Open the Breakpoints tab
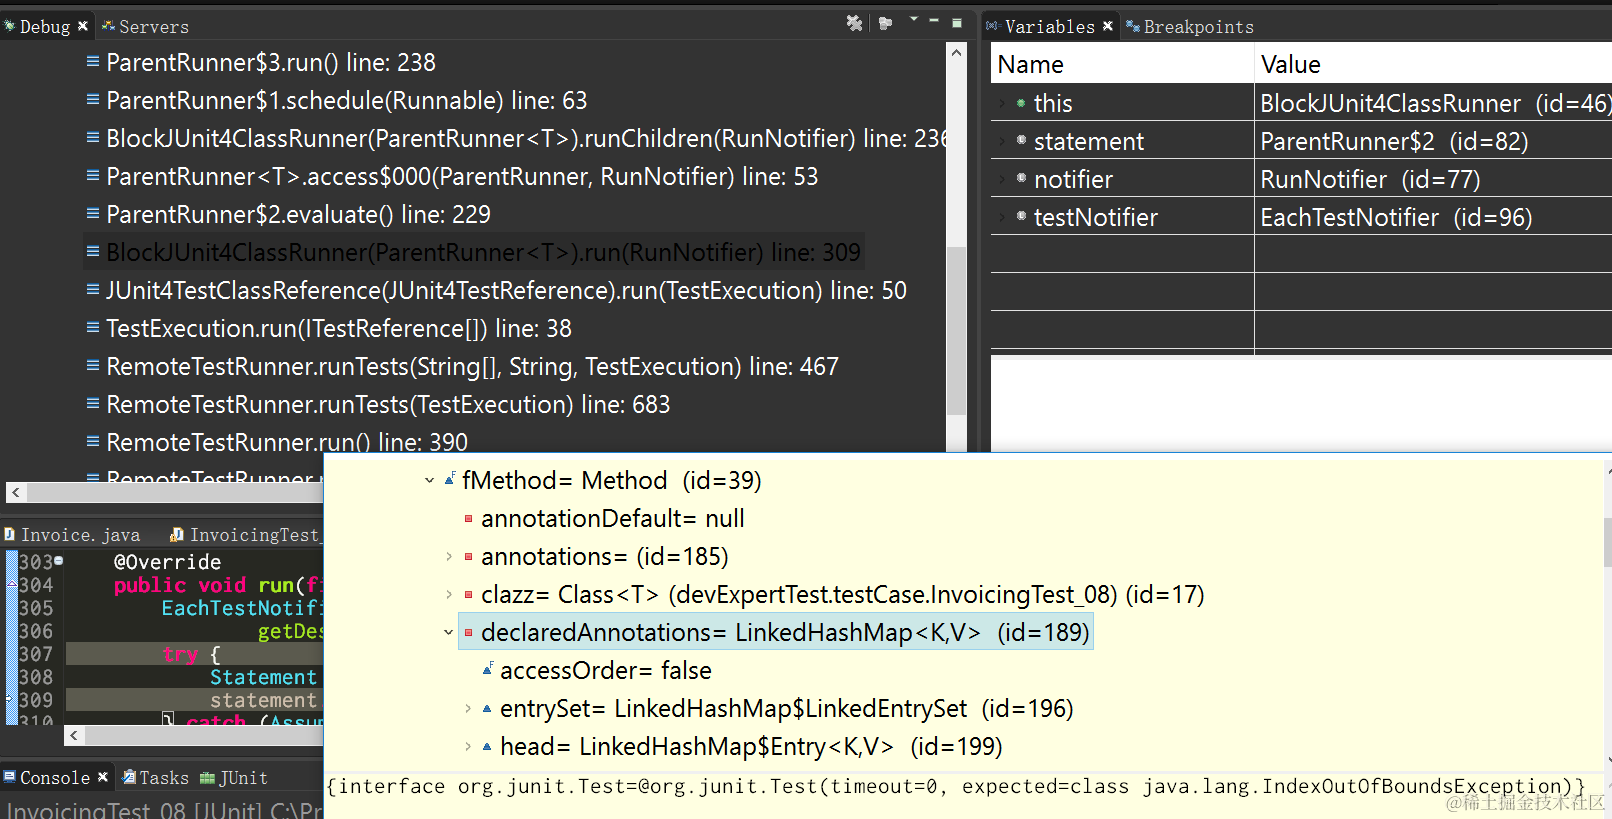Viewport: 1612px width, 819px height. tap(1190, 27)
